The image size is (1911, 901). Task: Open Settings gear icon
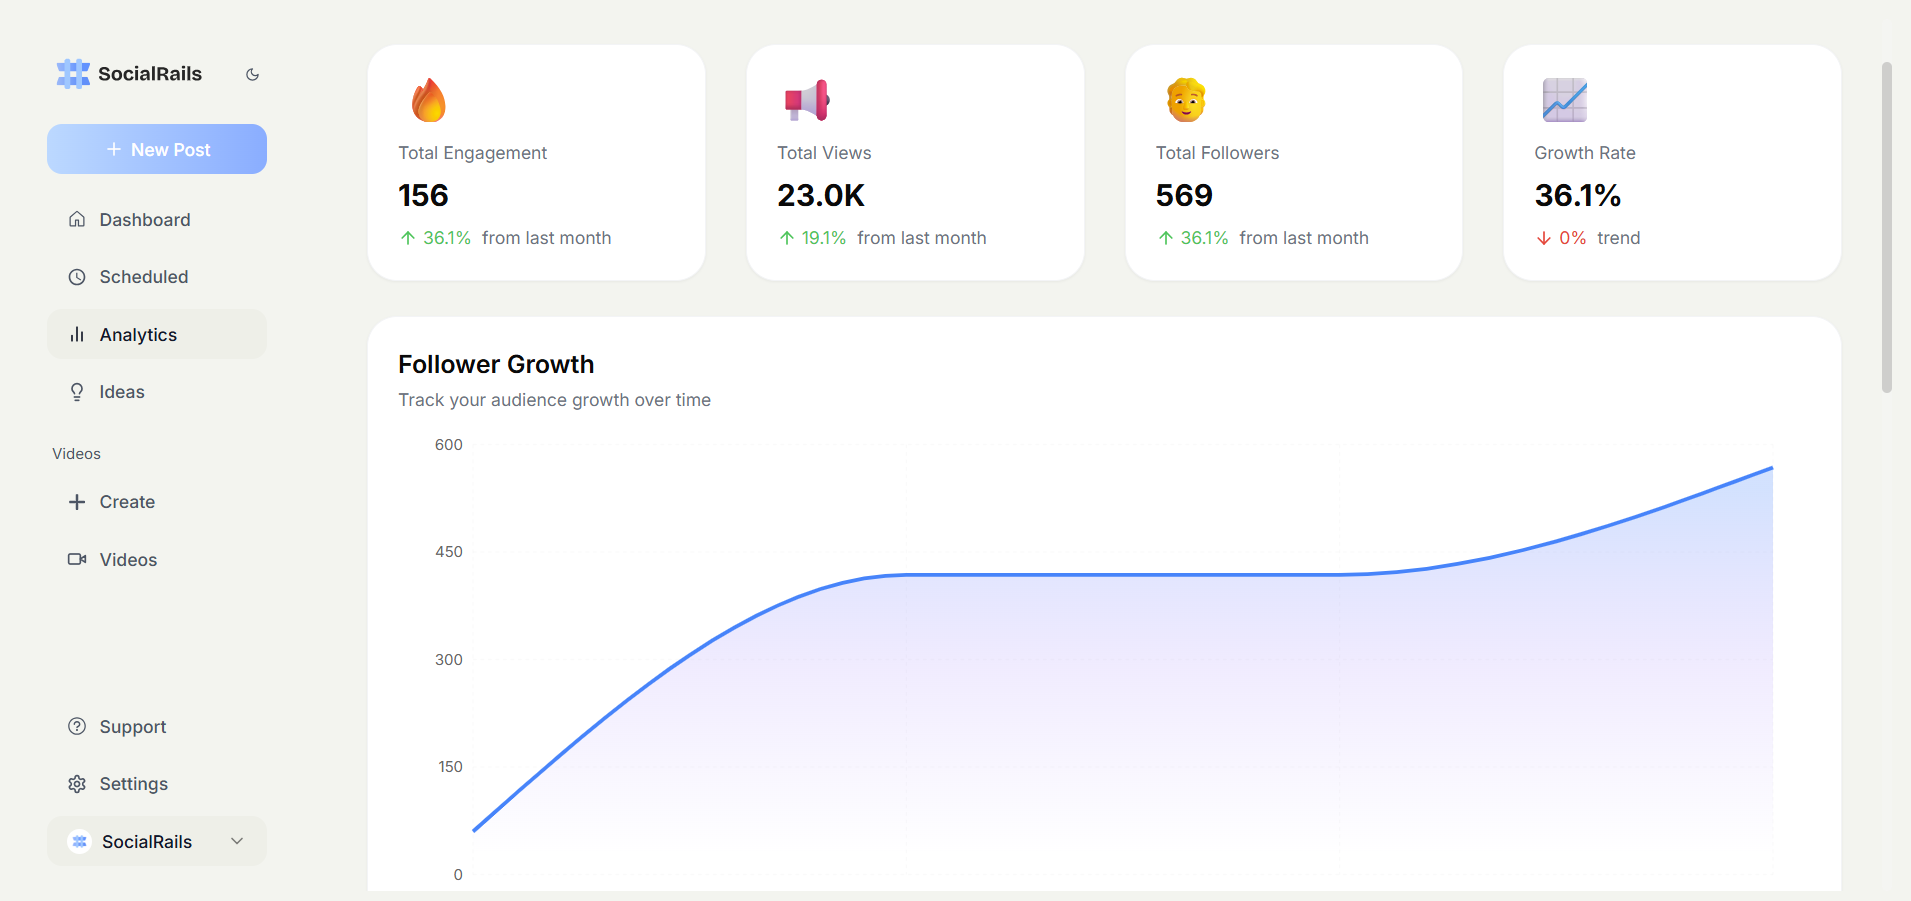click(x=77, y=784)
